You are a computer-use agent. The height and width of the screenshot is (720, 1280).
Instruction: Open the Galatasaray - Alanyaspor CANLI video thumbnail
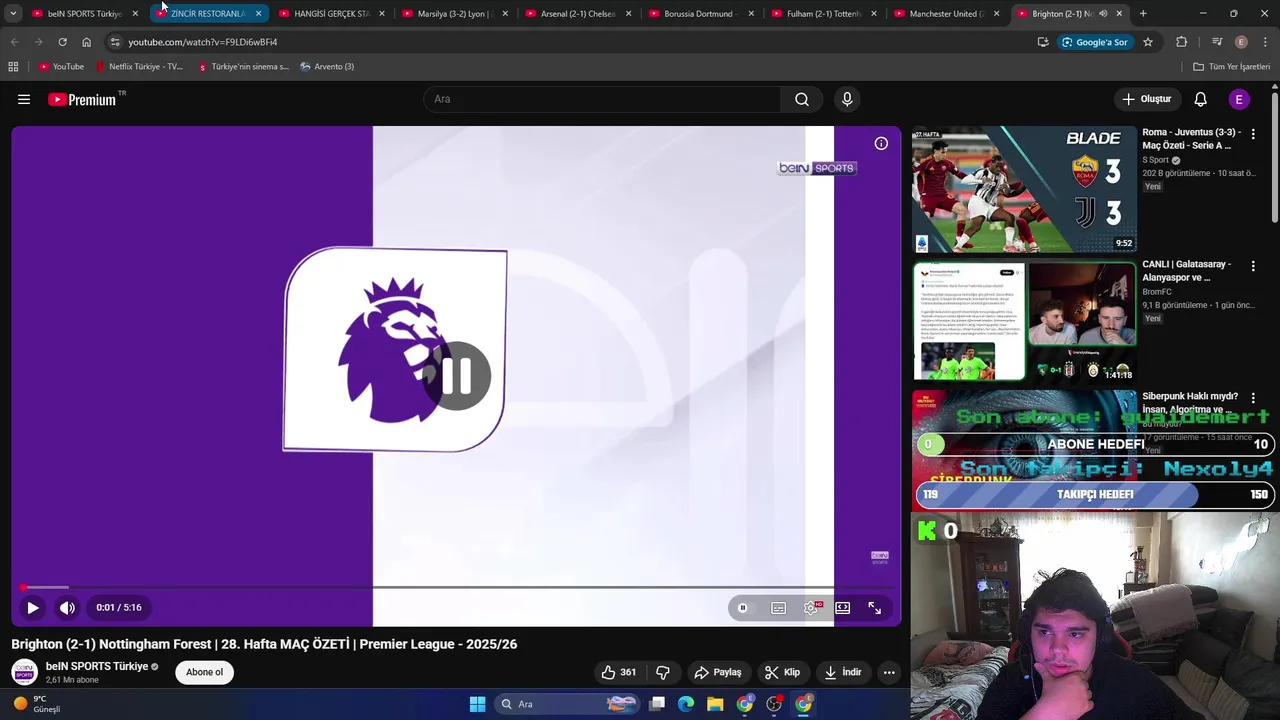tap(1024, 321)
